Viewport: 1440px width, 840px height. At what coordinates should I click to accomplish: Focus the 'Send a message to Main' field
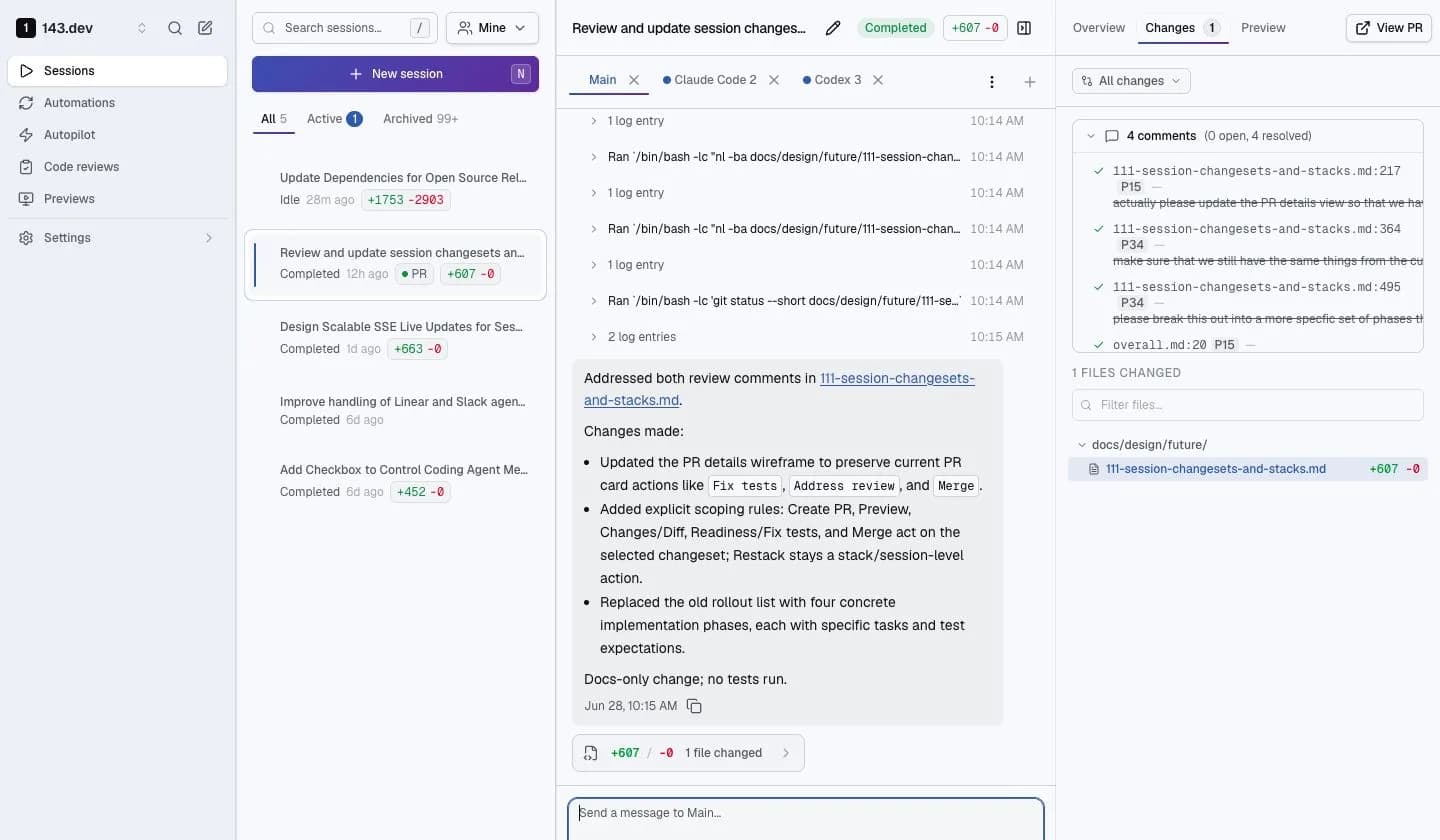point(806,818)
